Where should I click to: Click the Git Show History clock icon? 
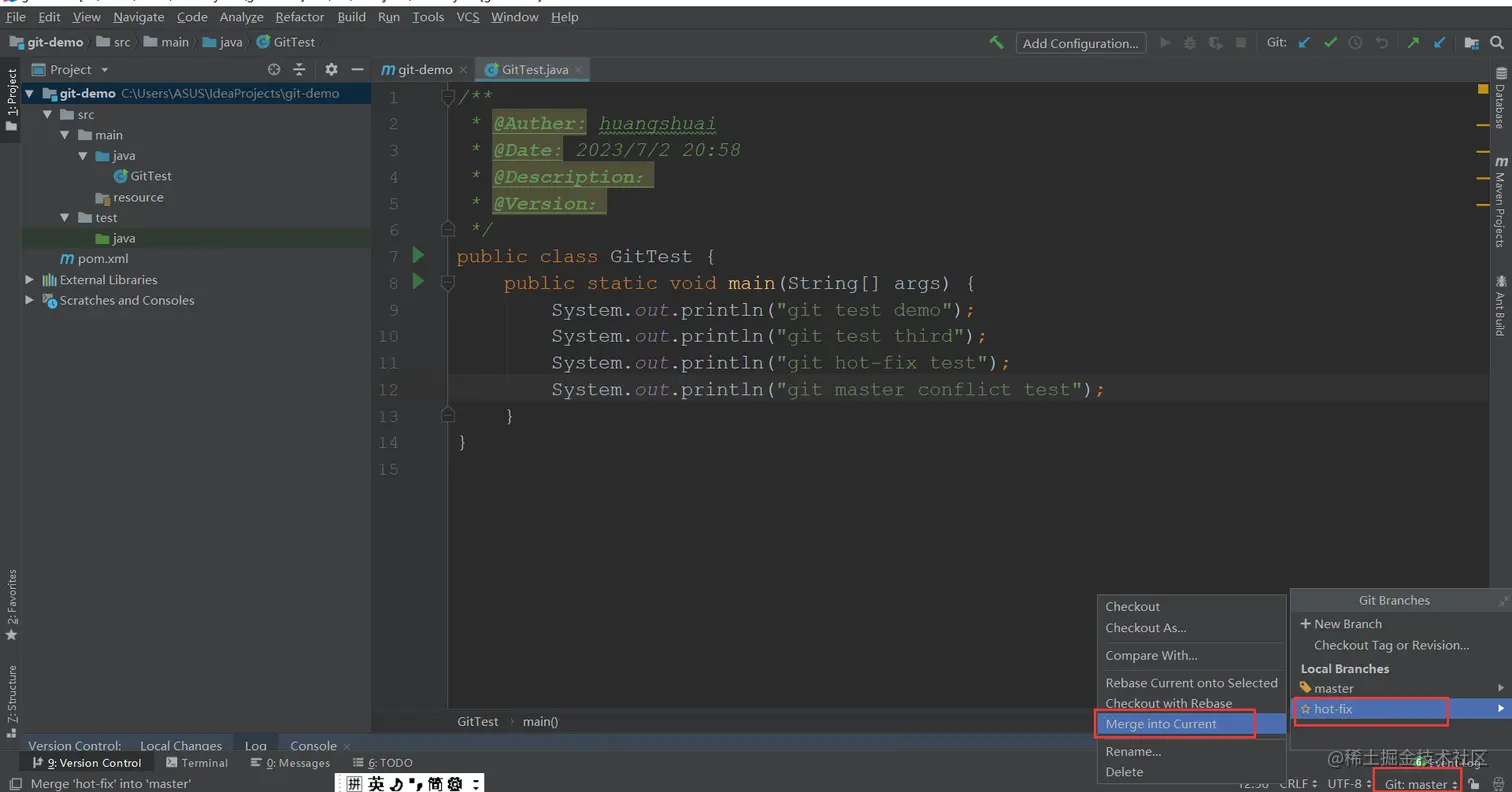[x=1355, y=43]
